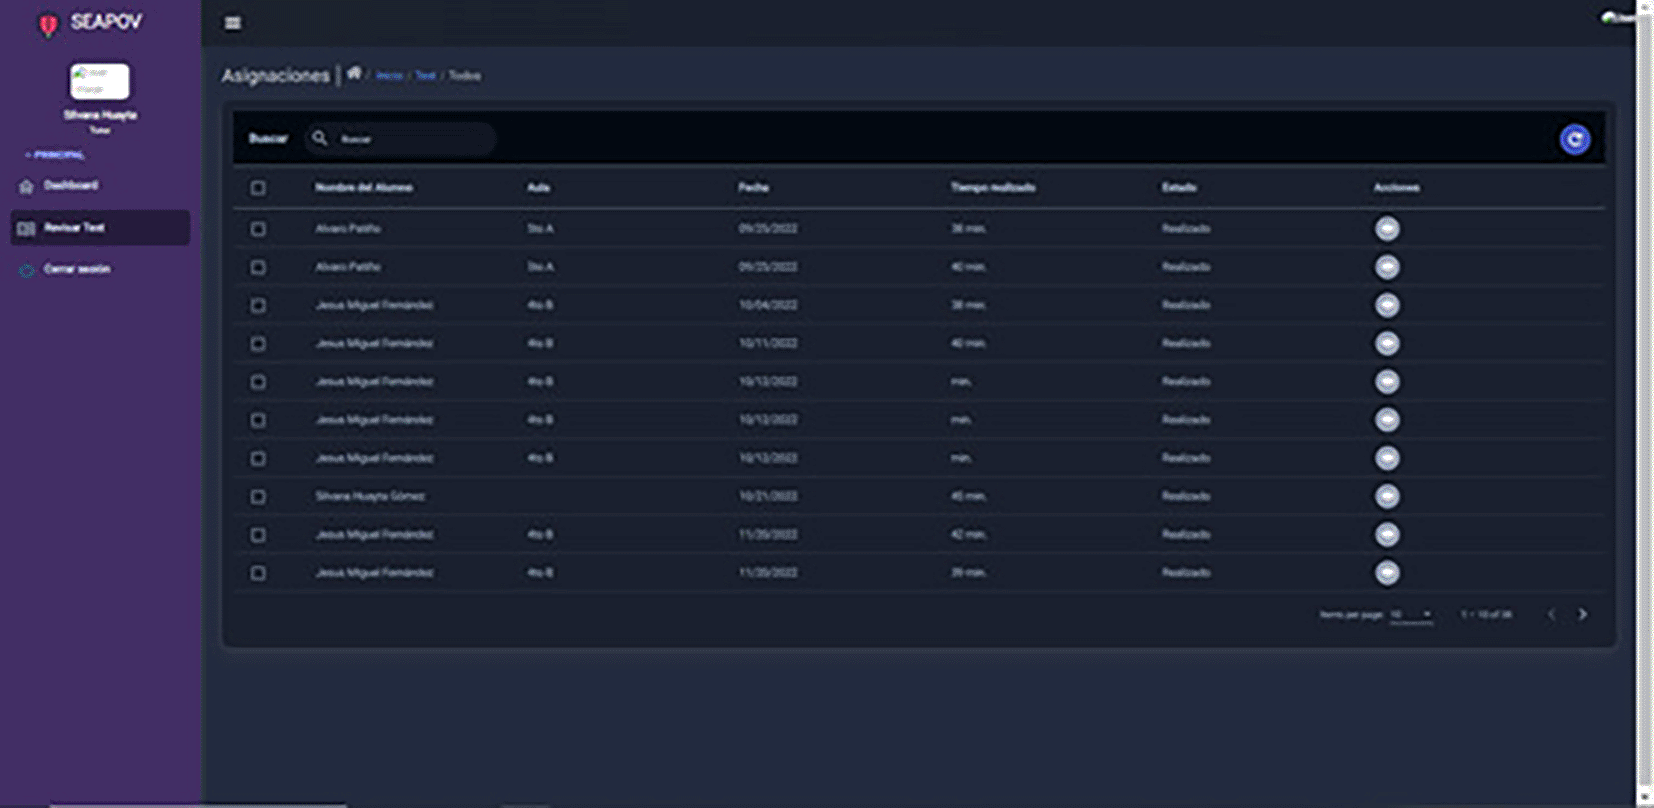Click the Test breadcrumb link
The height and width of the screenshot is (808, 1654).
coord(425,76)
